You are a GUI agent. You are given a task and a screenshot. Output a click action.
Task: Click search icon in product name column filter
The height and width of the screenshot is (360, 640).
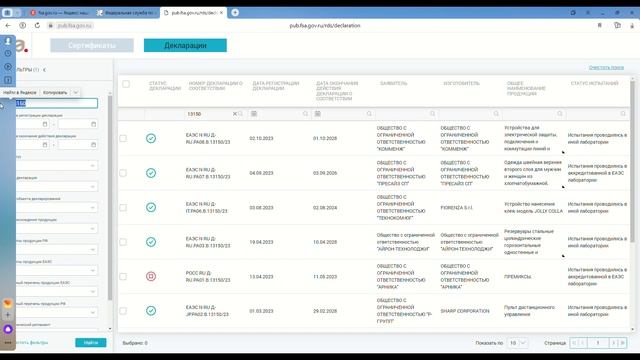point(560,114)
